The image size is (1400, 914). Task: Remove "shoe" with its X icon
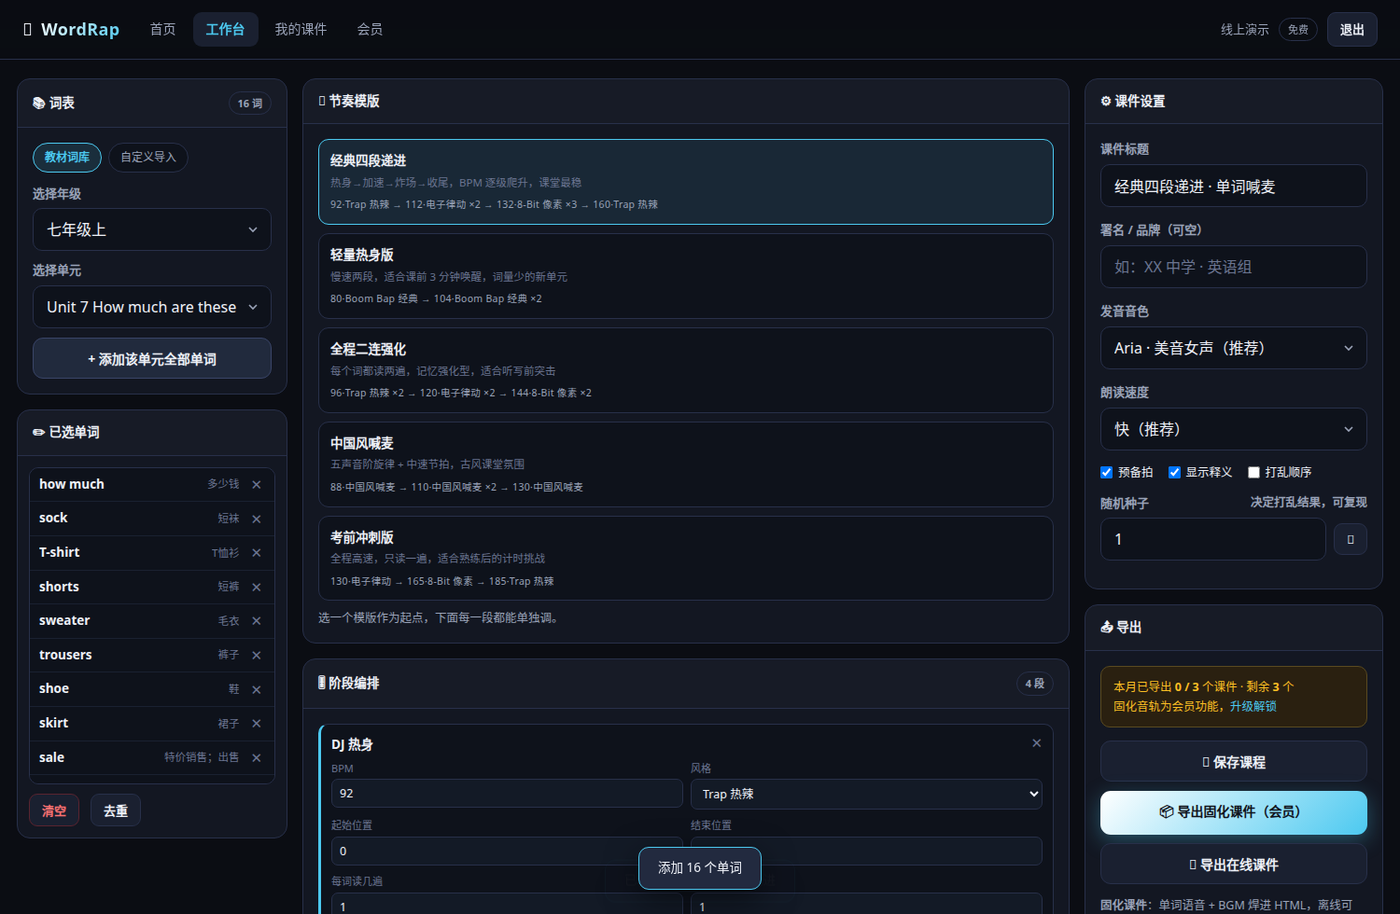coord(257,689)
